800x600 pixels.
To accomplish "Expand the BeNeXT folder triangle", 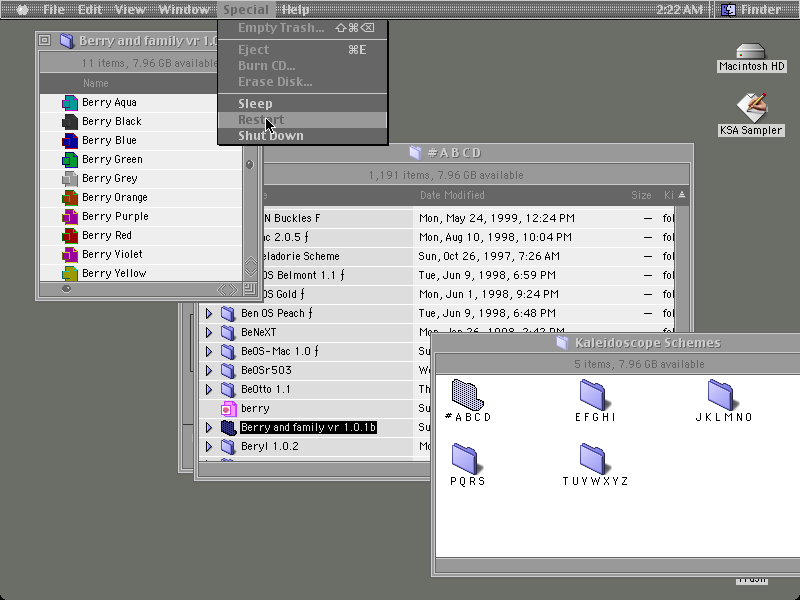I will (209, 332).
